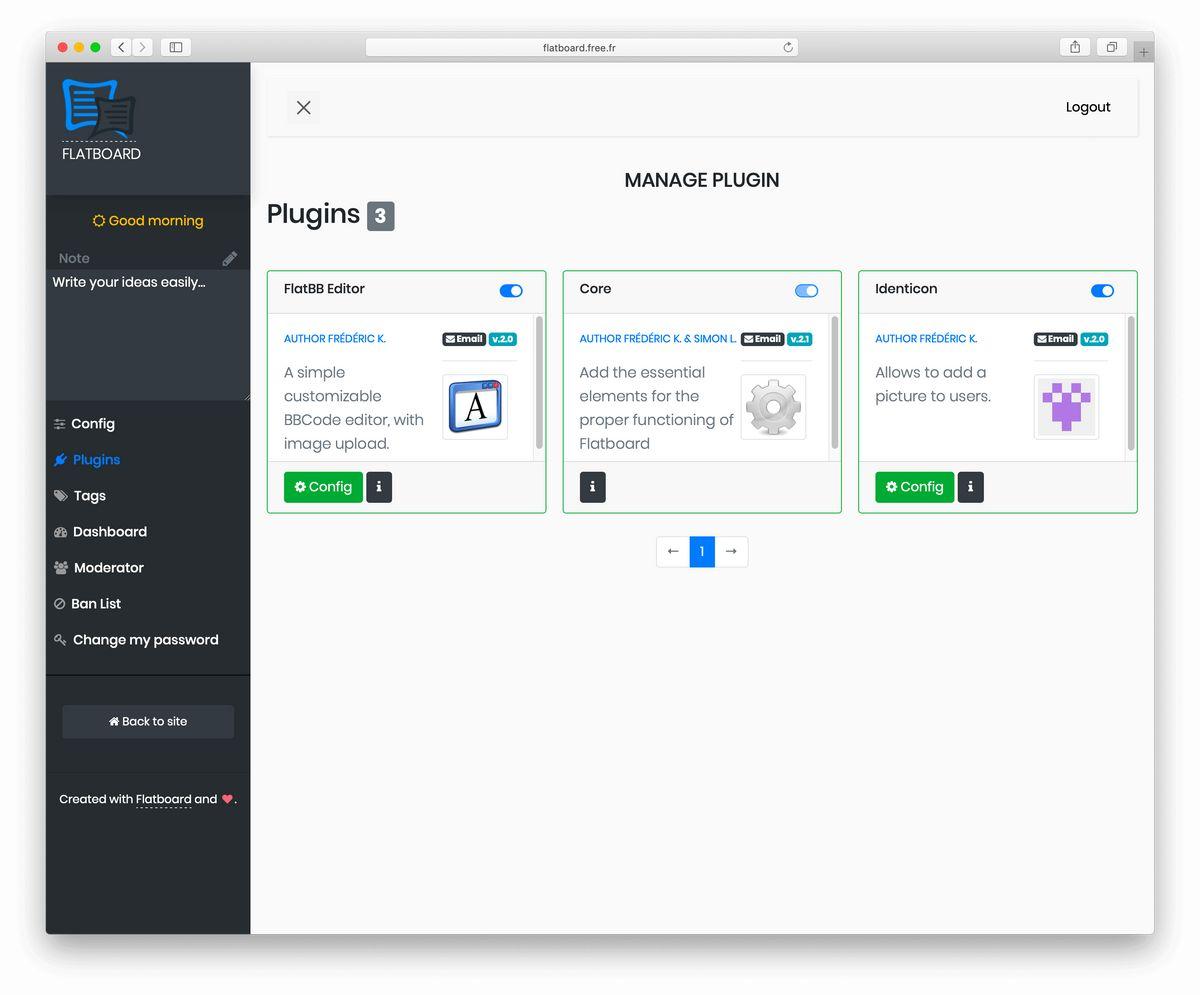Screen dimensions: 1200x995
Task: Click the Core card scrollbar
Action: tap(835, 383)
